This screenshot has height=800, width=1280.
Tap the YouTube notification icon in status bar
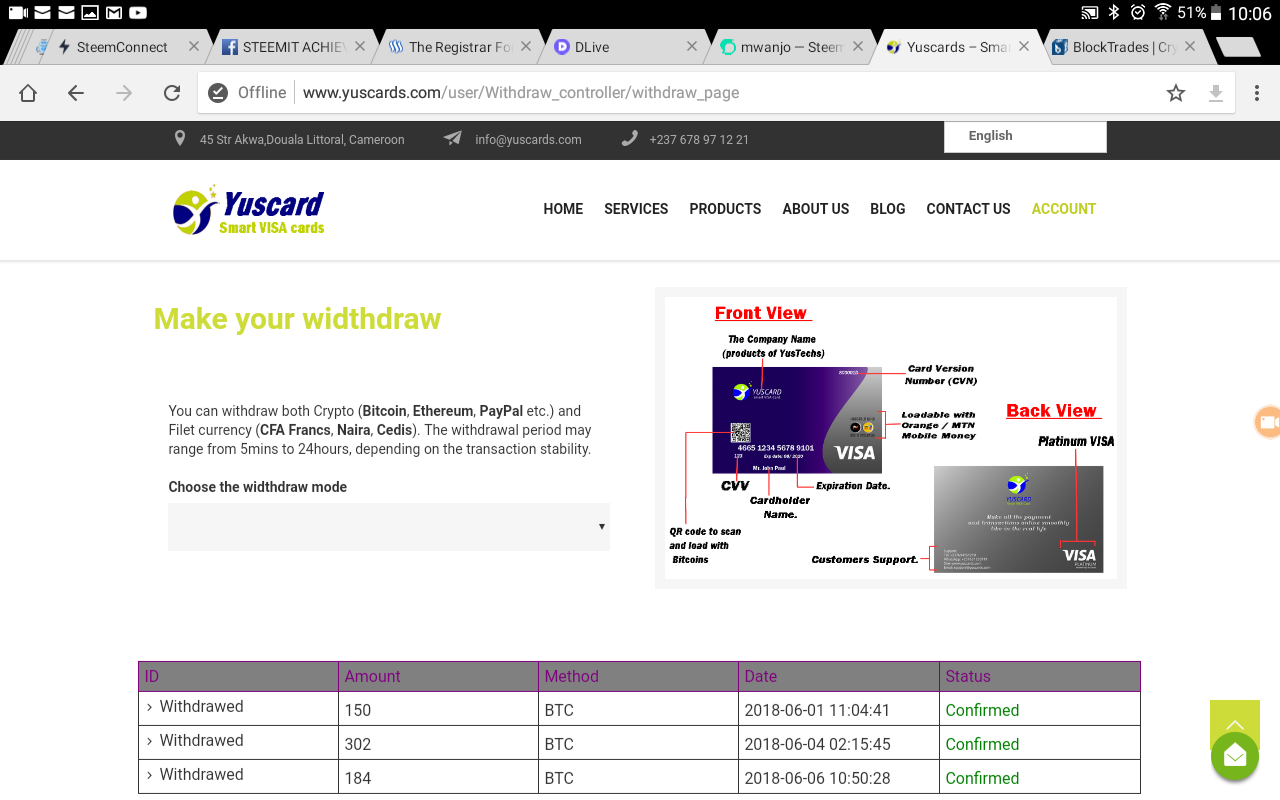pos(138,13)
